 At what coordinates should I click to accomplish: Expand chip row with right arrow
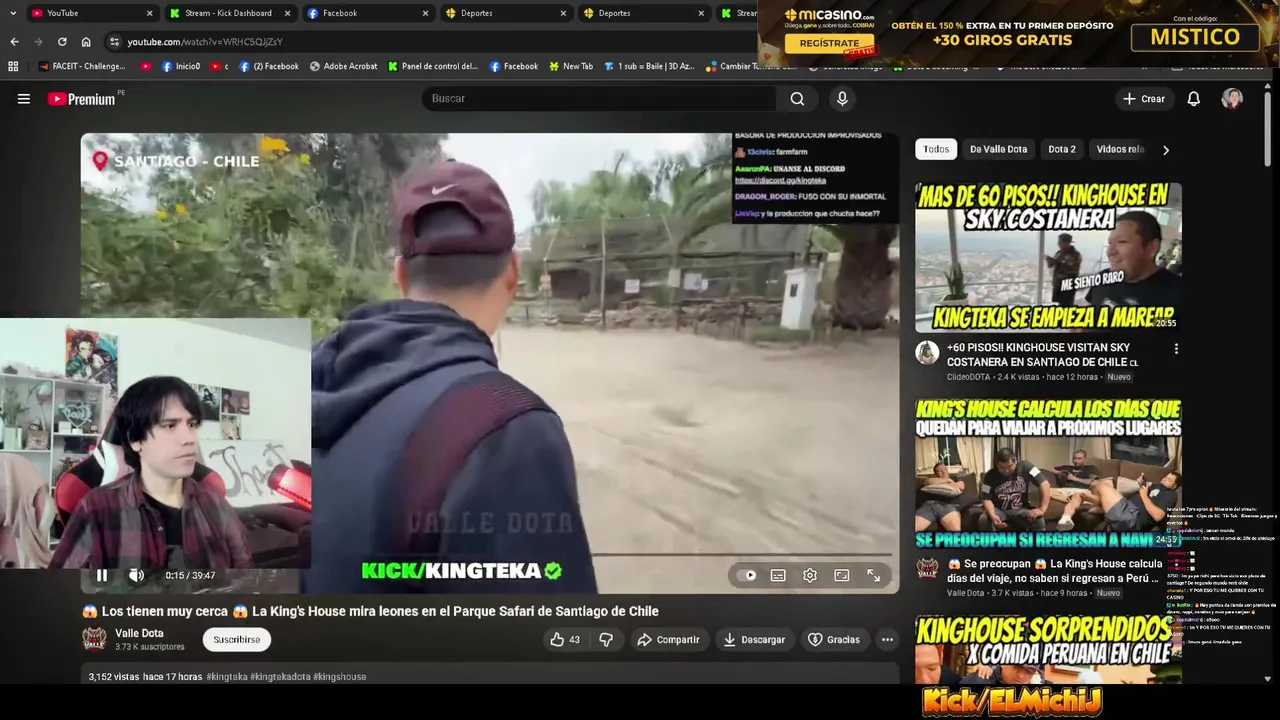1165,149
